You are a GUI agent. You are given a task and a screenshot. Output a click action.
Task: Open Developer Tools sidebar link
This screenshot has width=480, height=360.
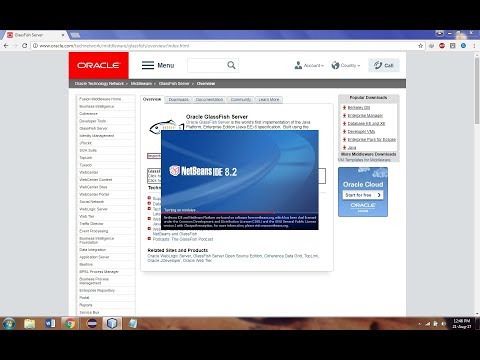93,121
